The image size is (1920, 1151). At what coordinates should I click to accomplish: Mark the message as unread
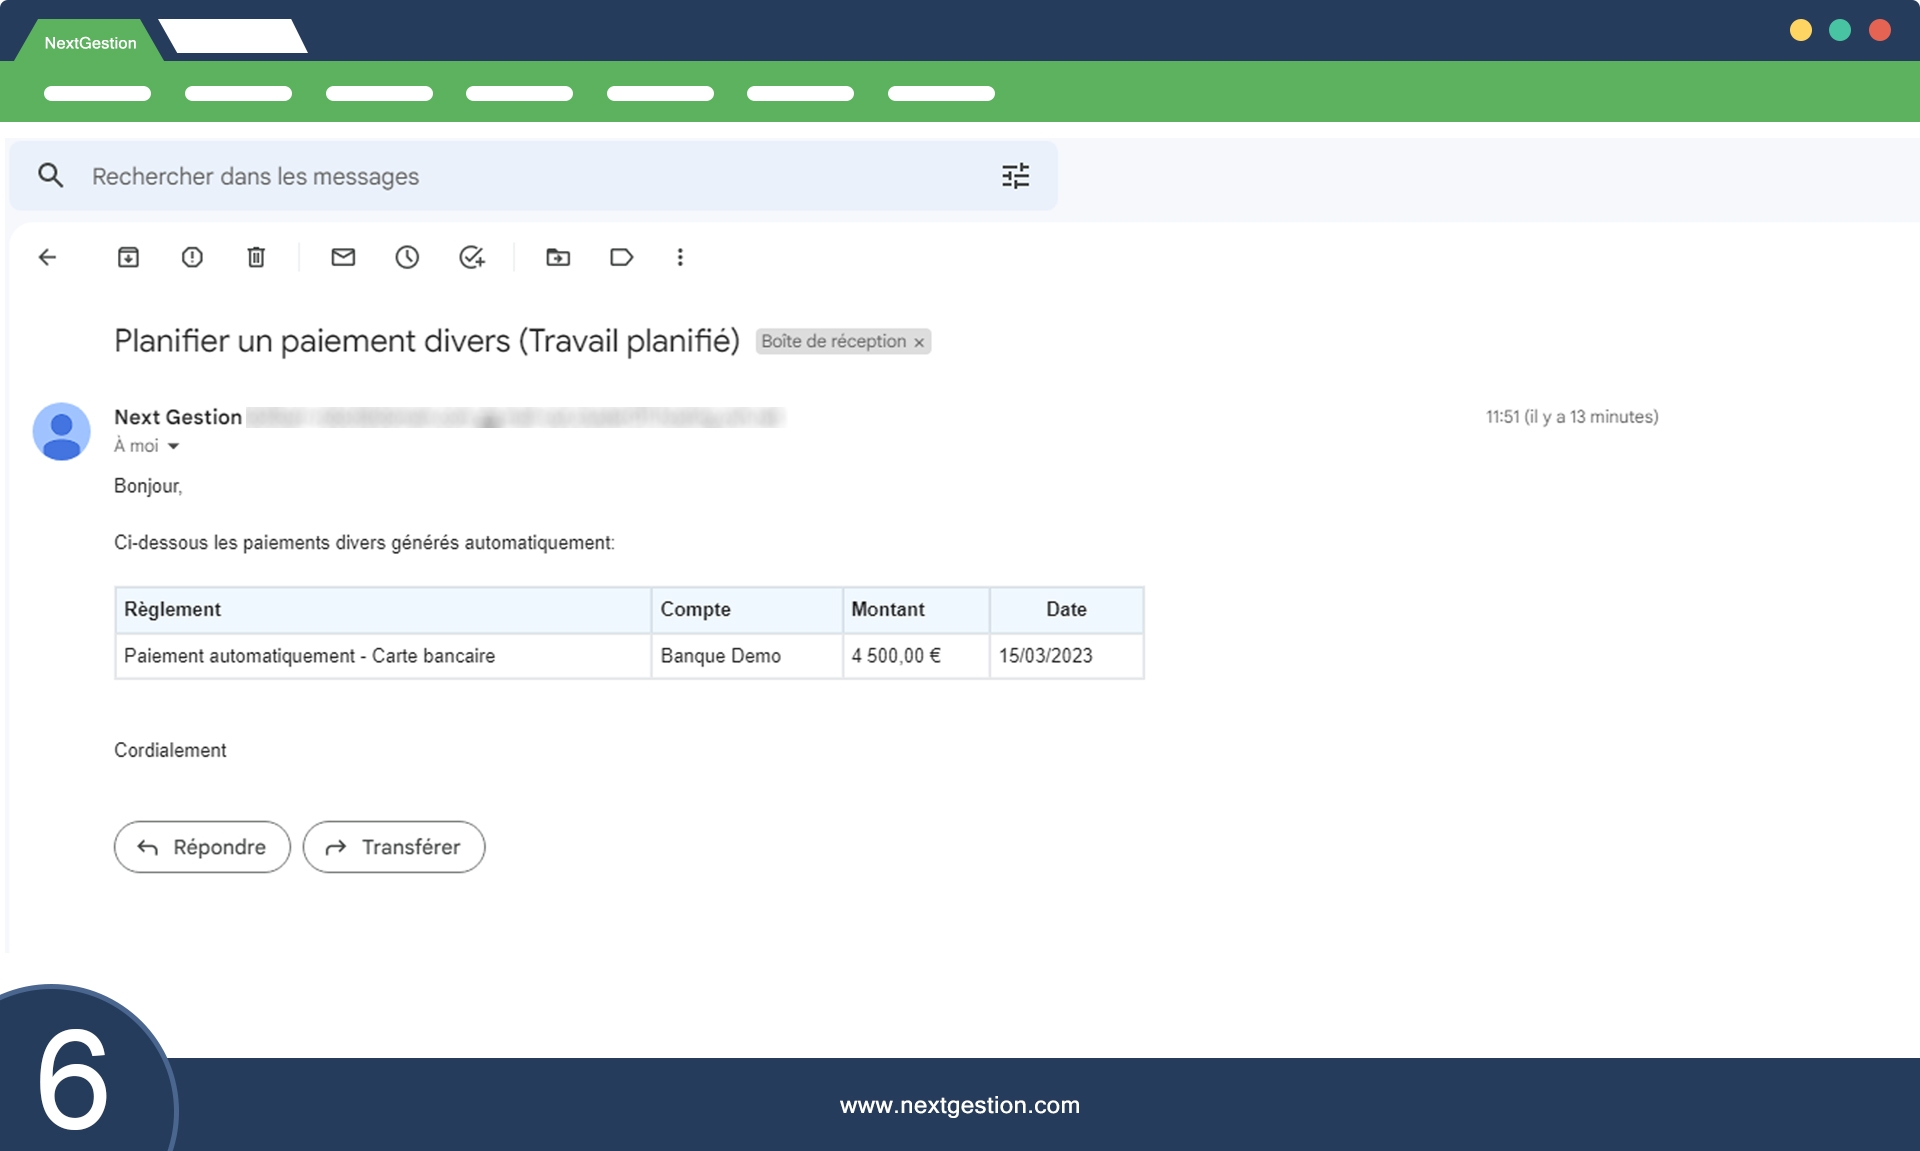[x=343, y=258]
